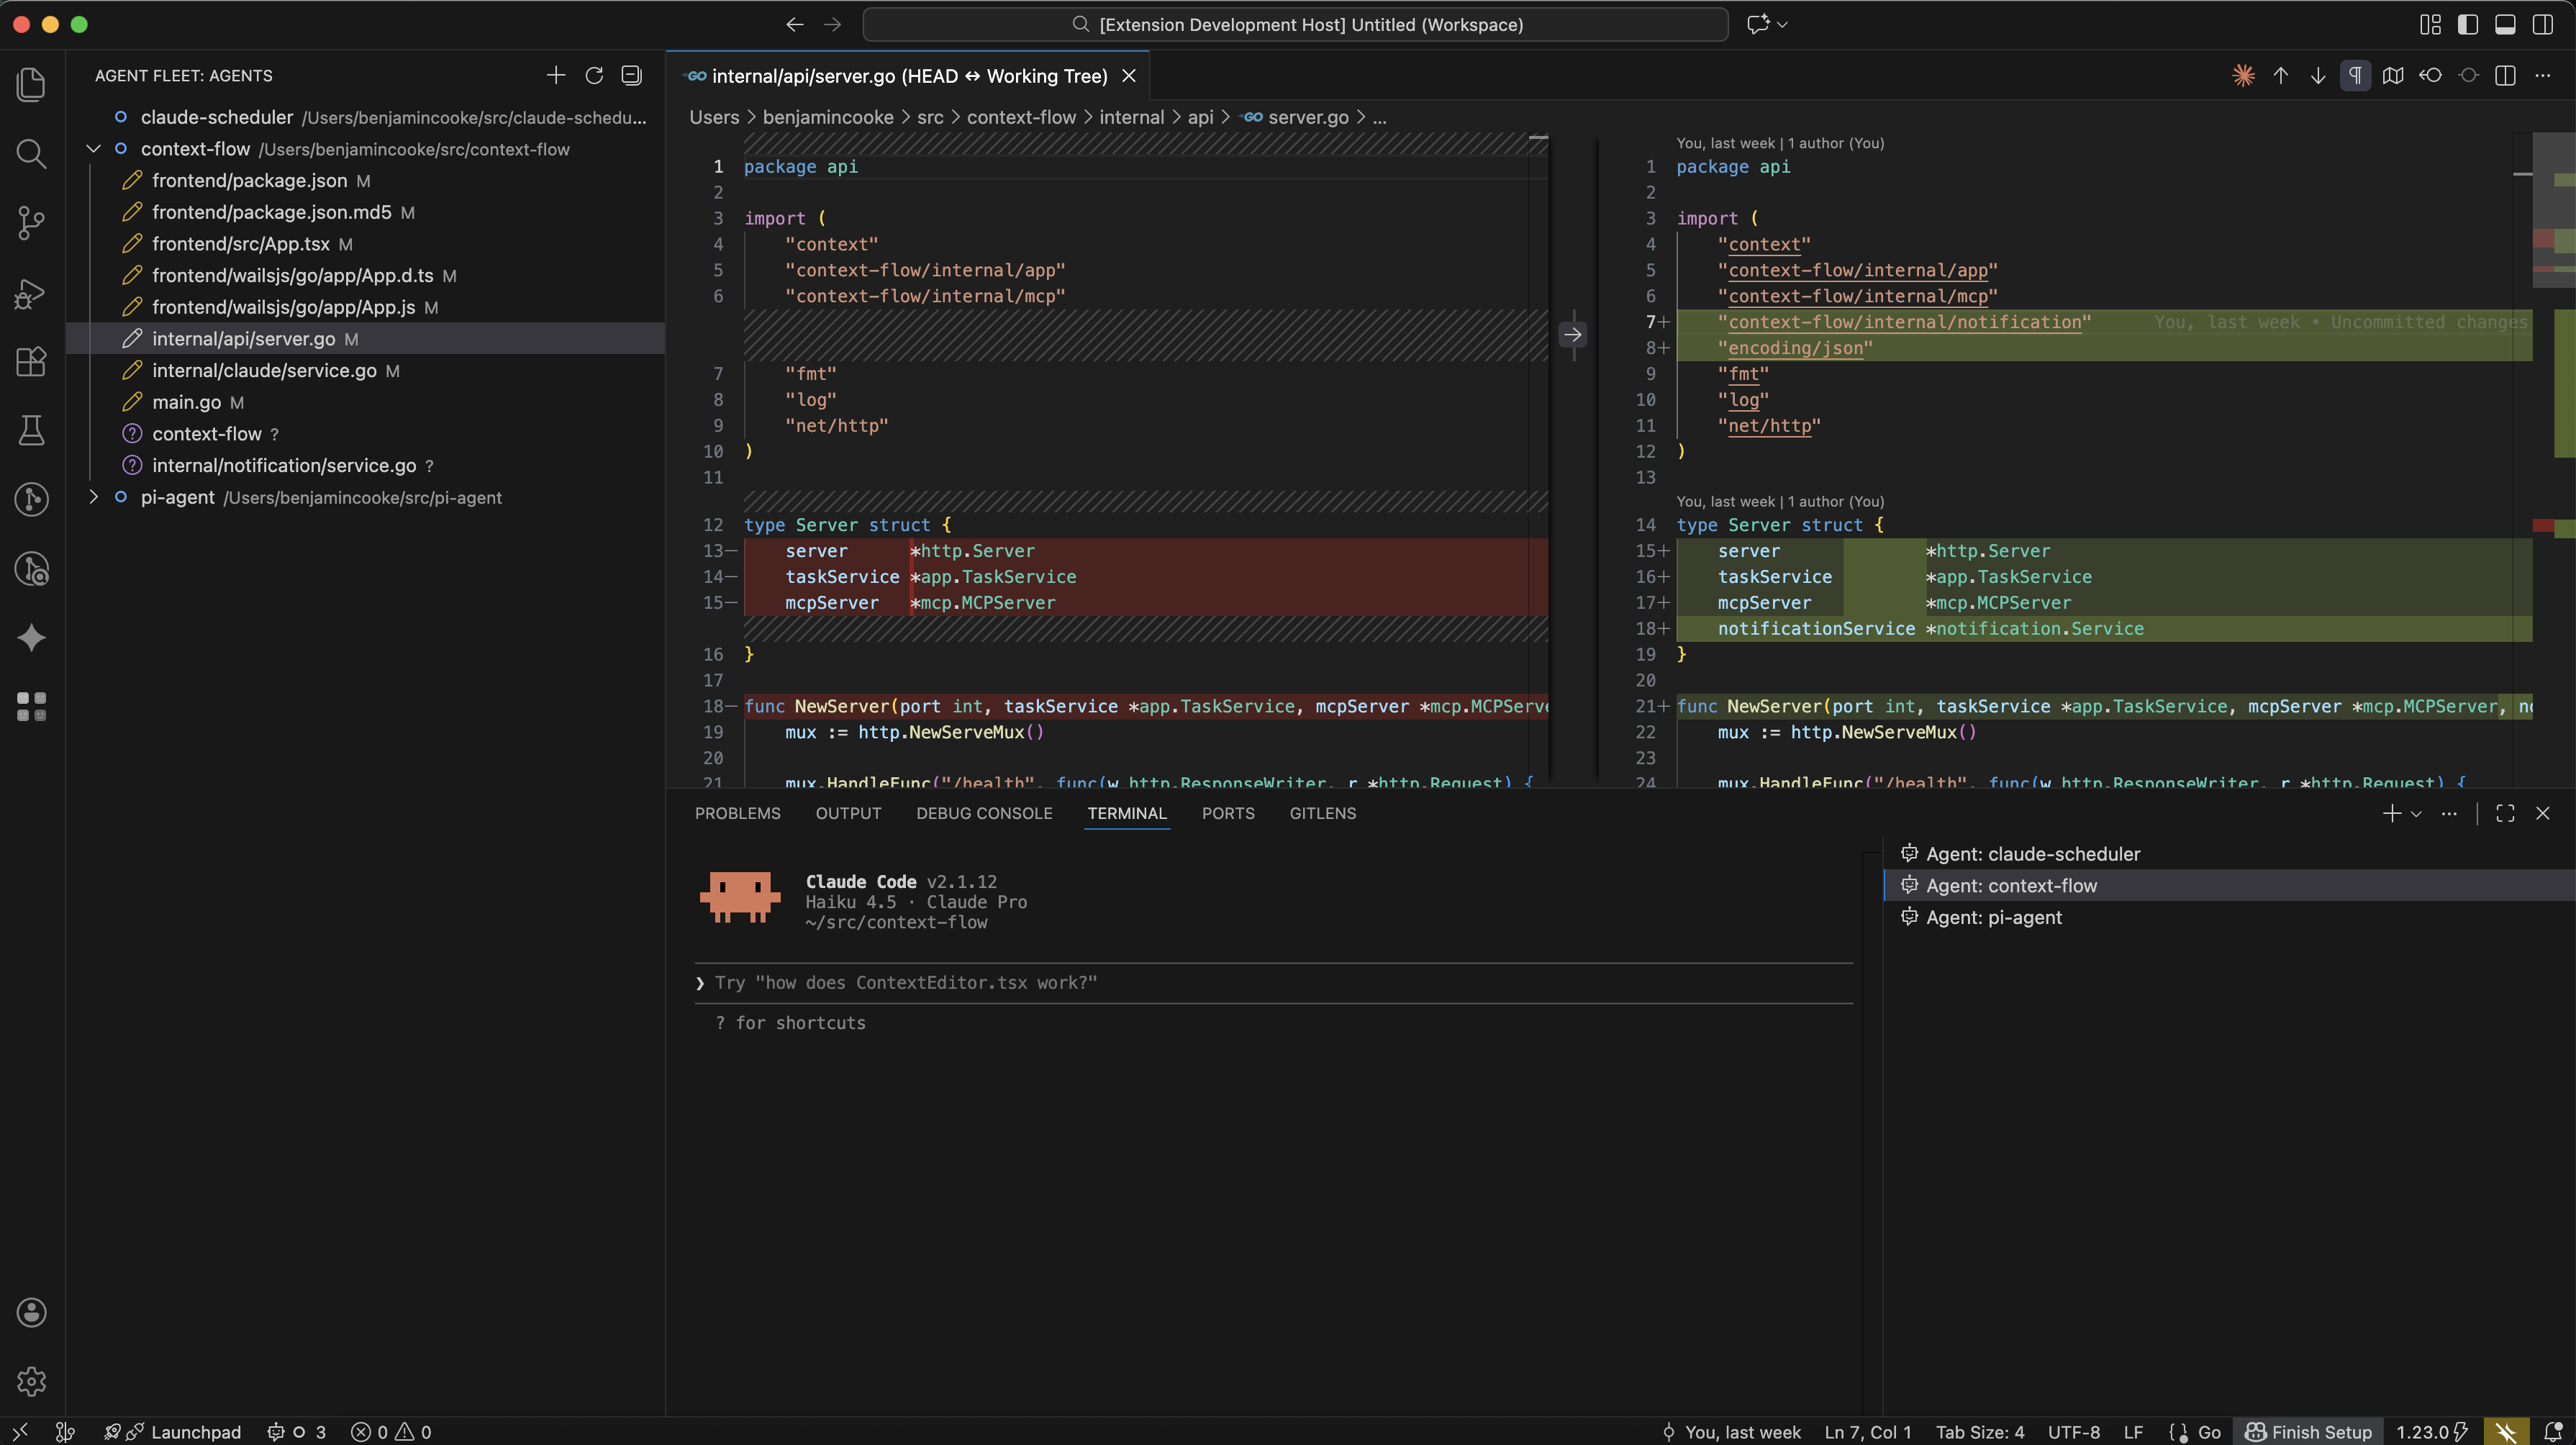Select the Agent: pi-agent terminal

[x=1993, y=917]
